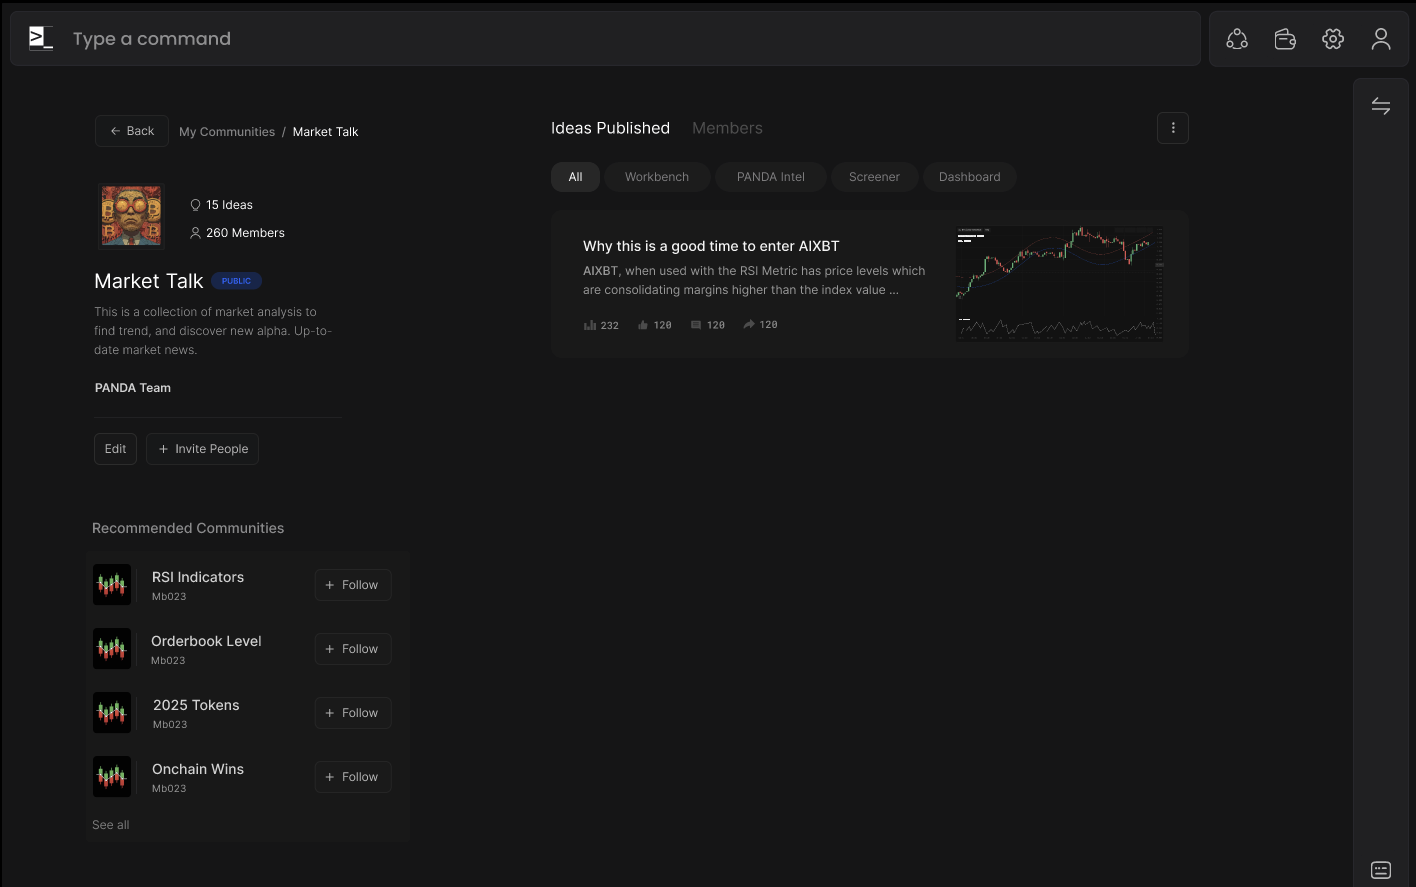Screen dimensions: 1416x887
Task: Select the All filter chip
Action: [575, 177]
